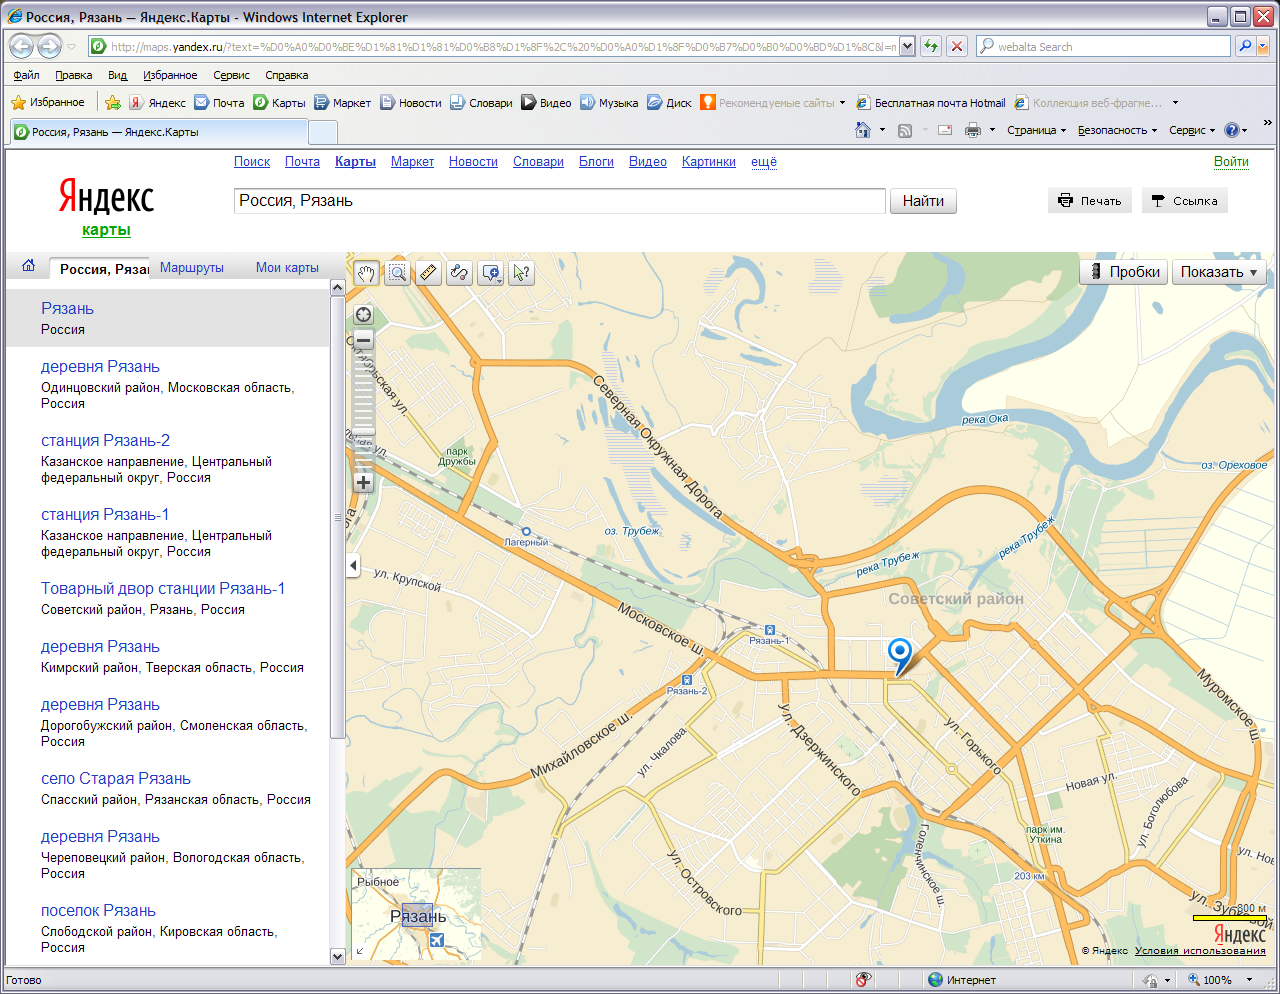Click the home icon in sidebar tabs

[x=28, y=266]
